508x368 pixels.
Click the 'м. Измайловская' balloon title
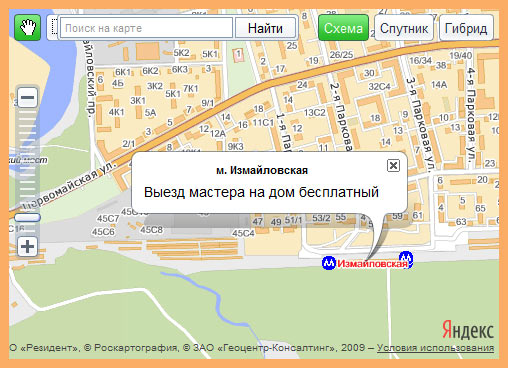[262, 170]
